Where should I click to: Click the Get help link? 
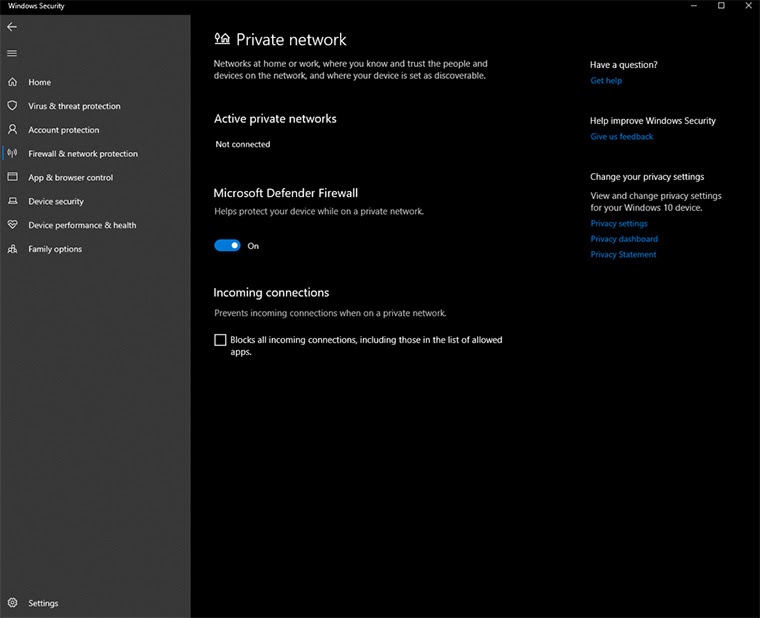point(606,80)
